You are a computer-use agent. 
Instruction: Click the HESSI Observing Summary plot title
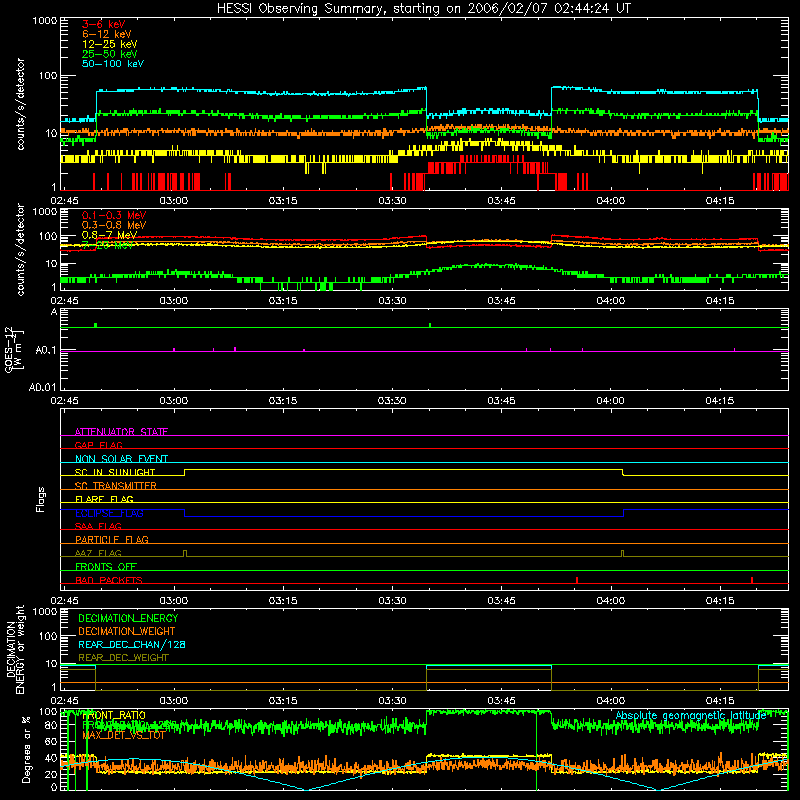pyautogui.click(x=423, y=9)
